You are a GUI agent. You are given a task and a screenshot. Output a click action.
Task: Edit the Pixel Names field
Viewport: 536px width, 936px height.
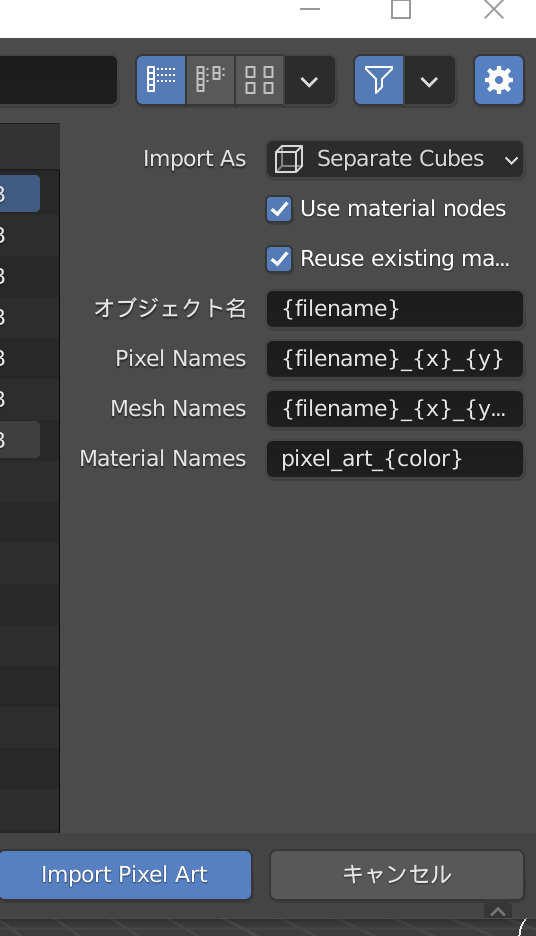(x=395, y=359)
